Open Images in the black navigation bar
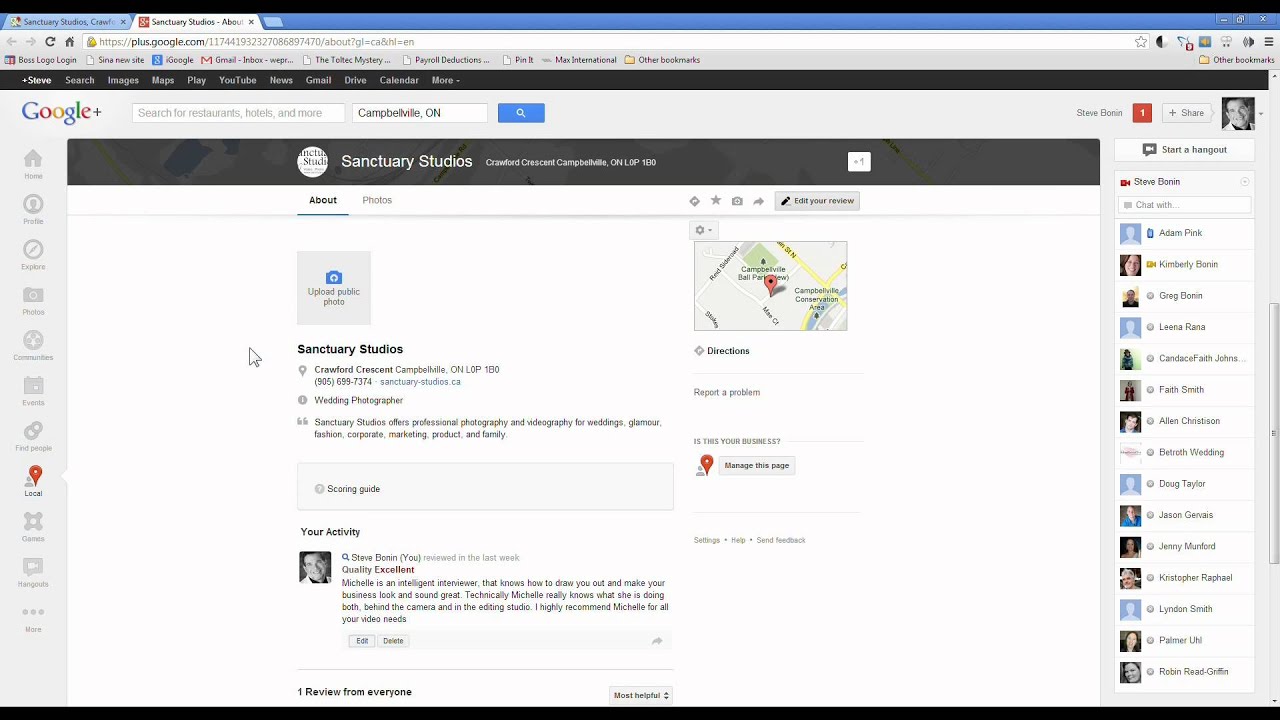 [x=123, y=80]
